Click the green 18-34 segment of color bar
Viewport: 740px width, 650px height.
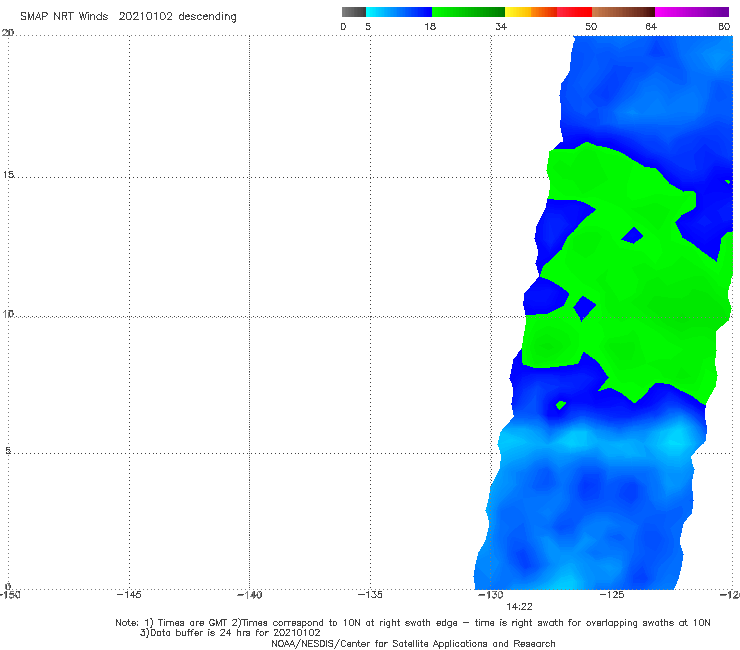(468, 12)
